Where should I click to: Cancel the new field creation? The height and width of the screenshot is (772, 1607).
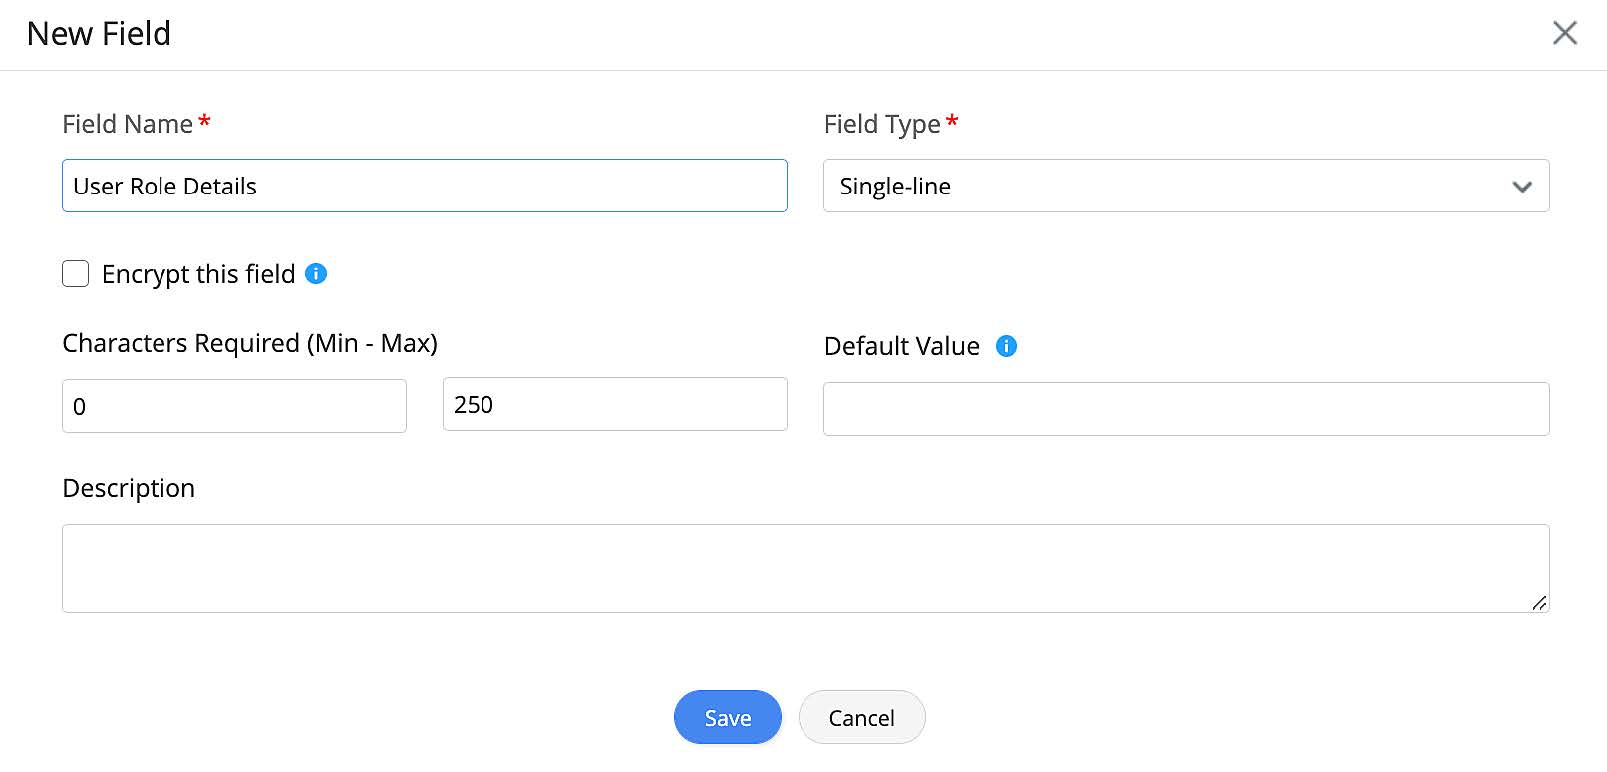point(861,717)
